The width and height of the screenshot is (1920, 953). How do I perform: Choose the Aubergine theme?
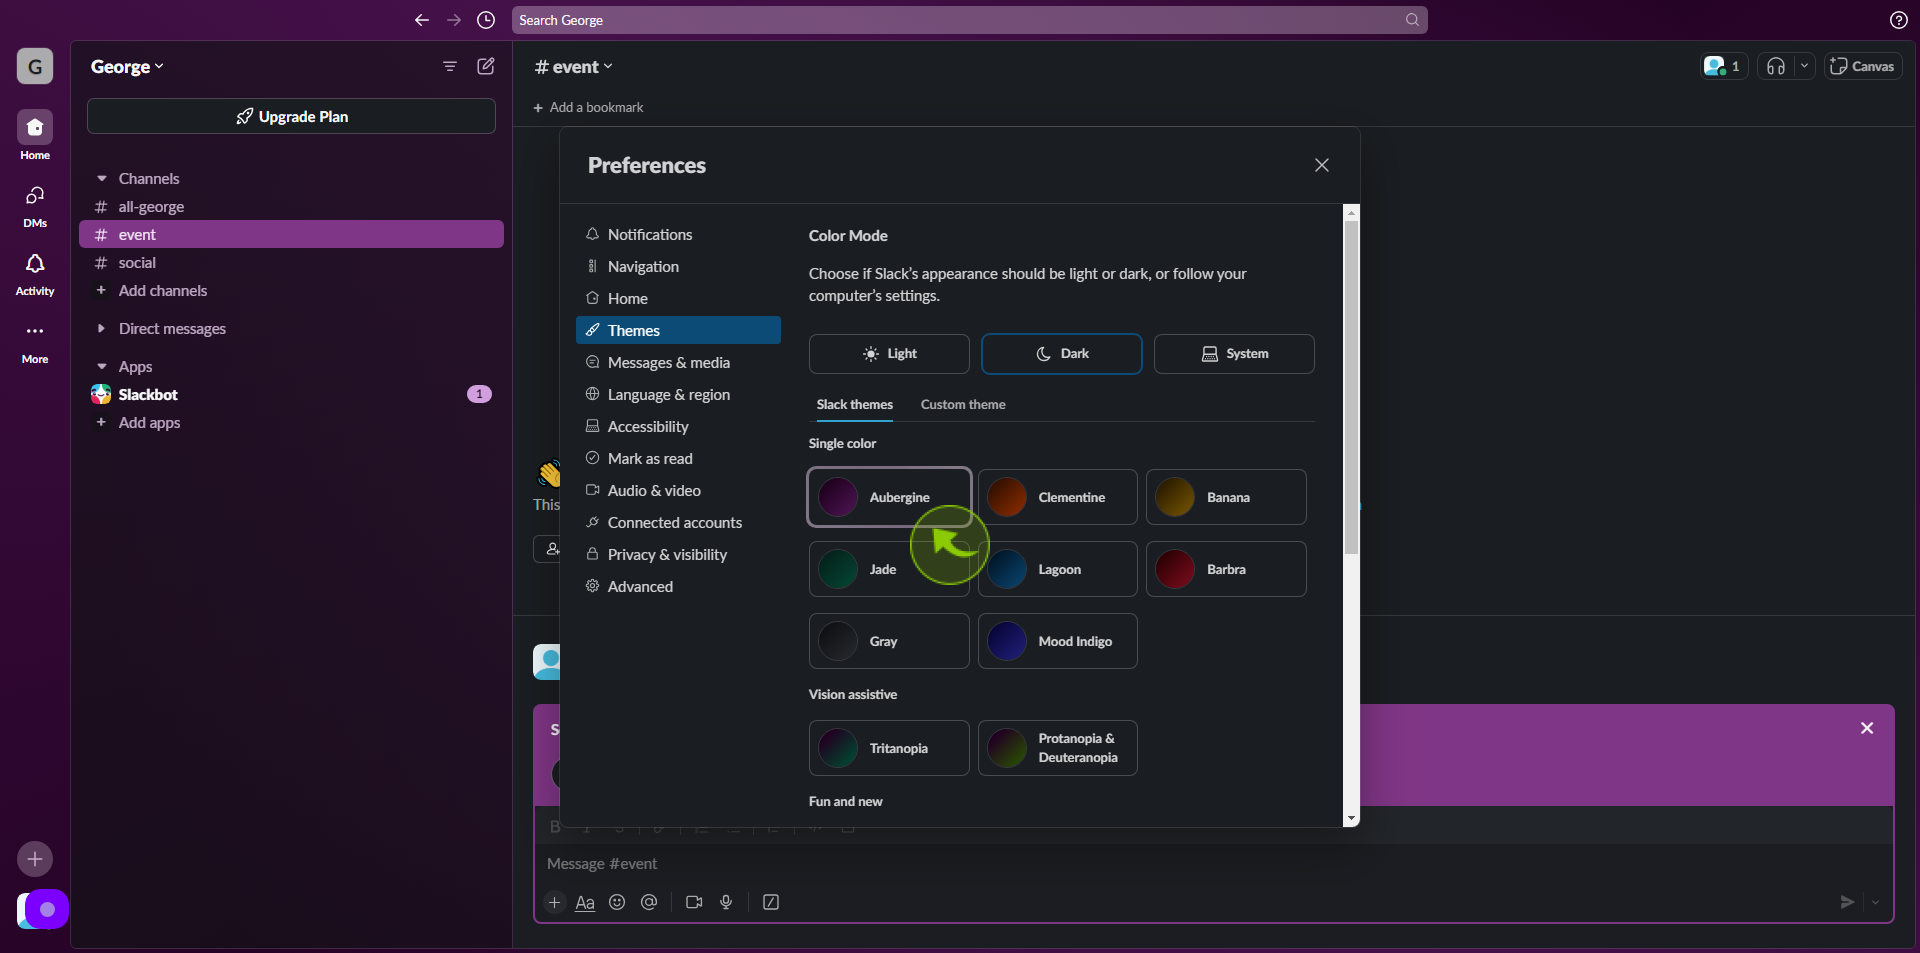(889, 497)
